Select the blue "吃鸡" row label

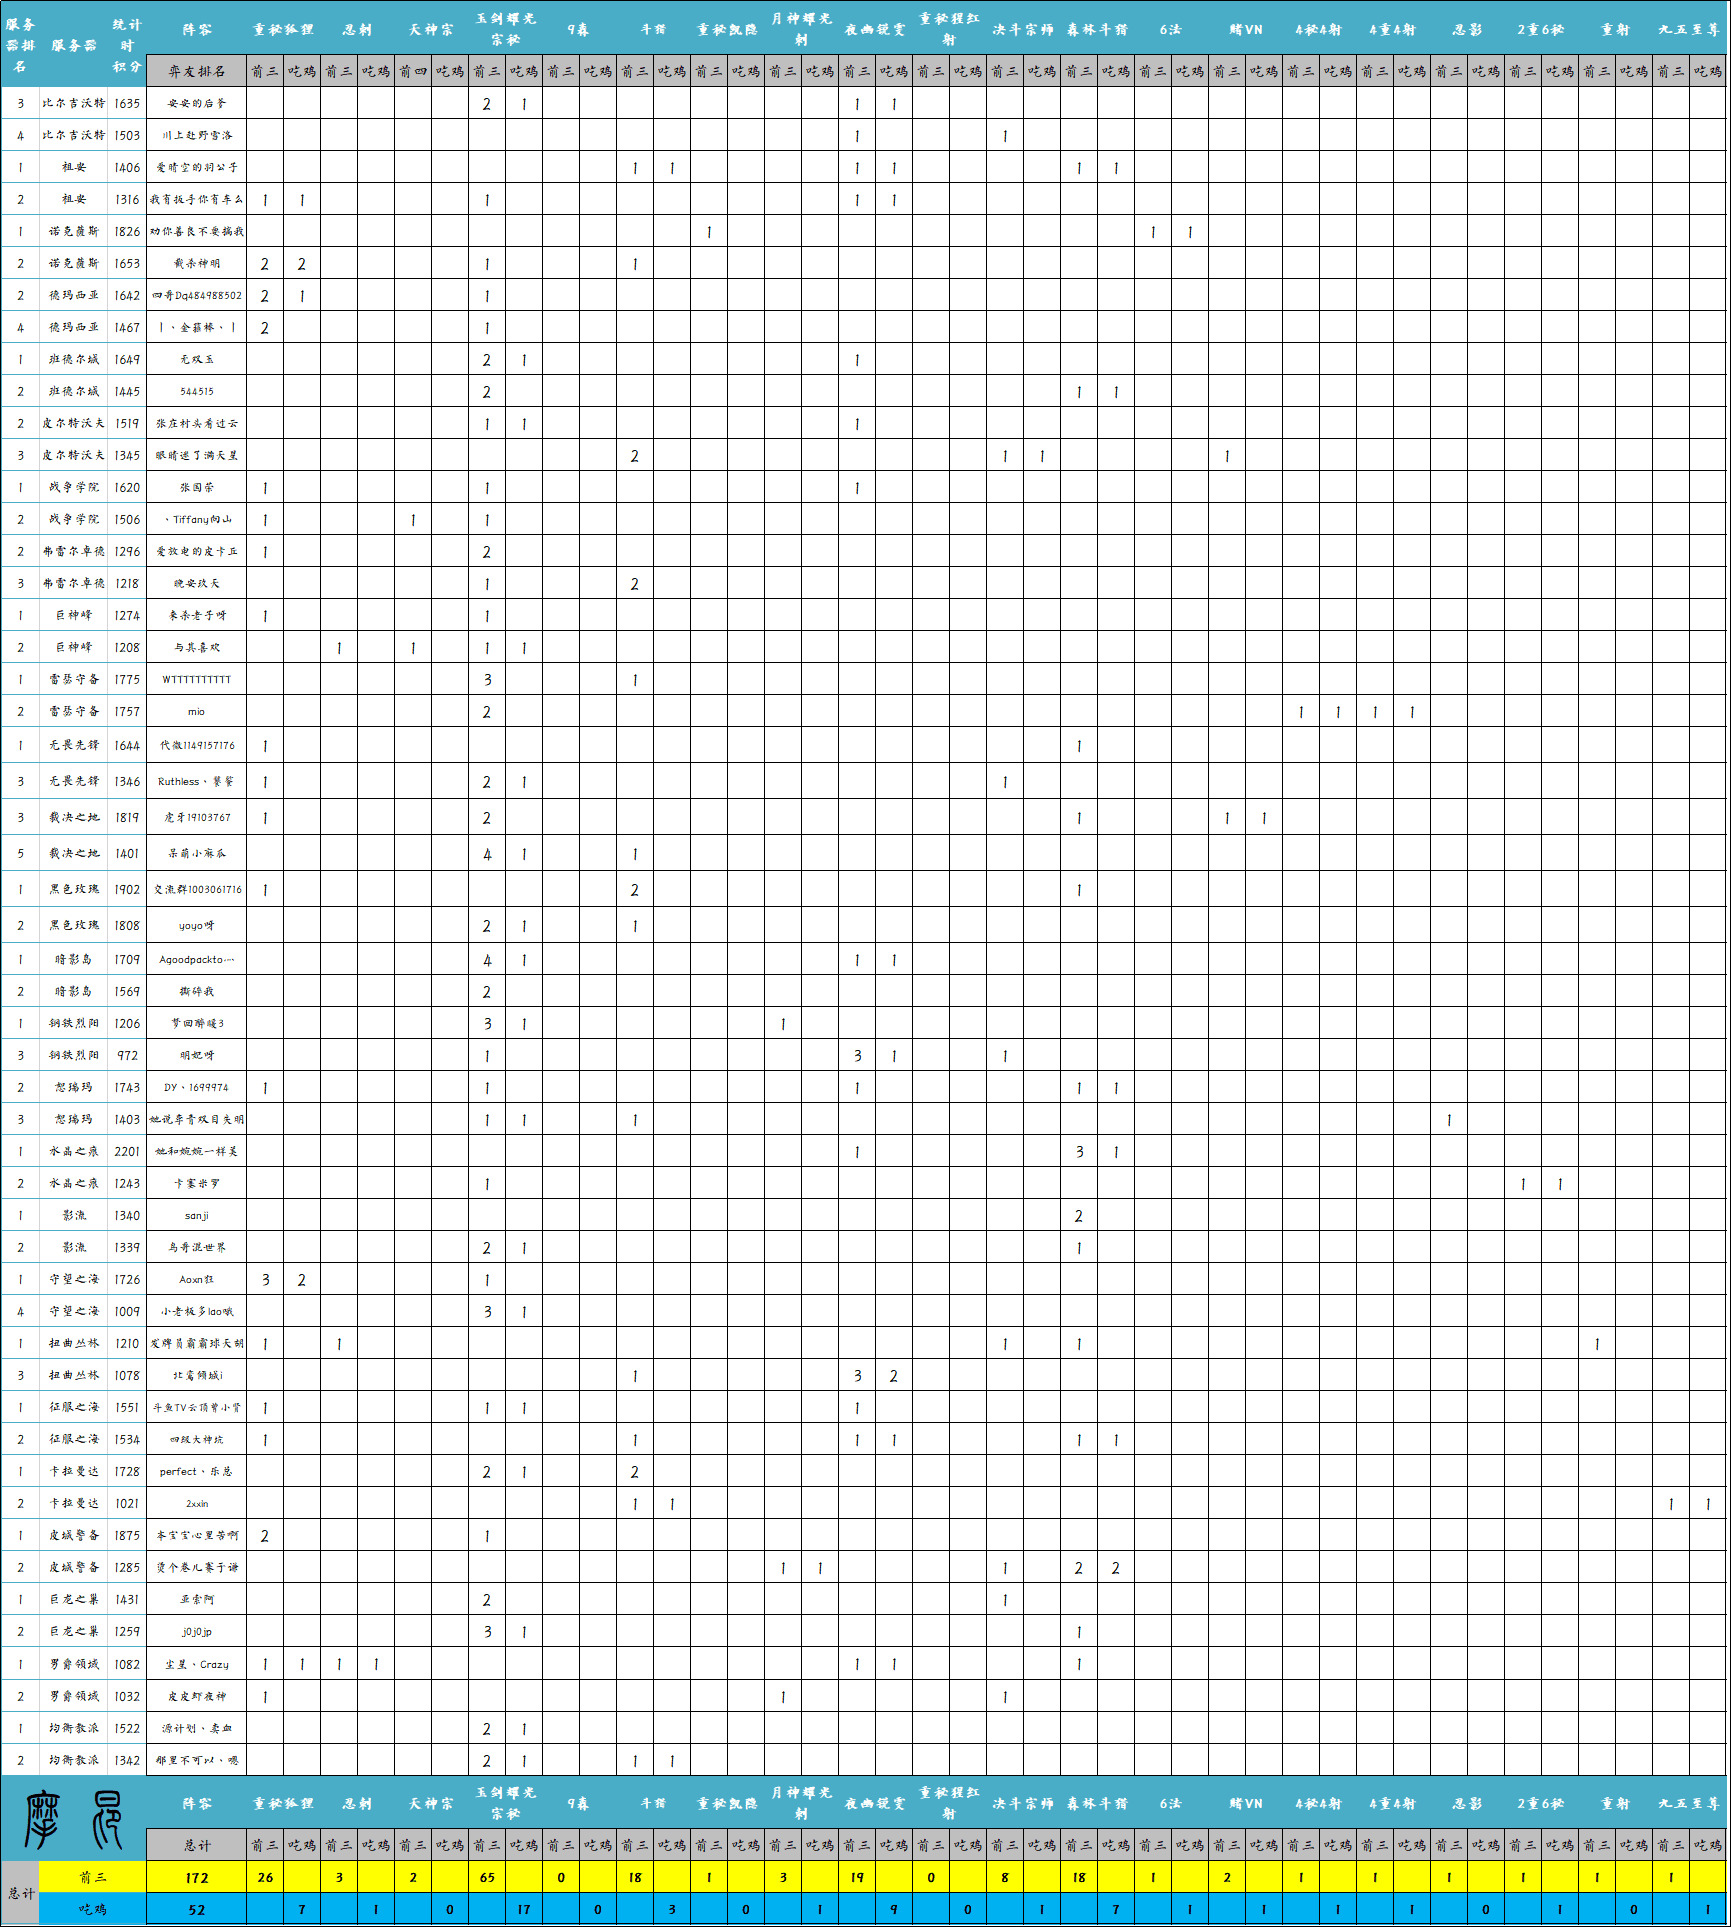92,1909
